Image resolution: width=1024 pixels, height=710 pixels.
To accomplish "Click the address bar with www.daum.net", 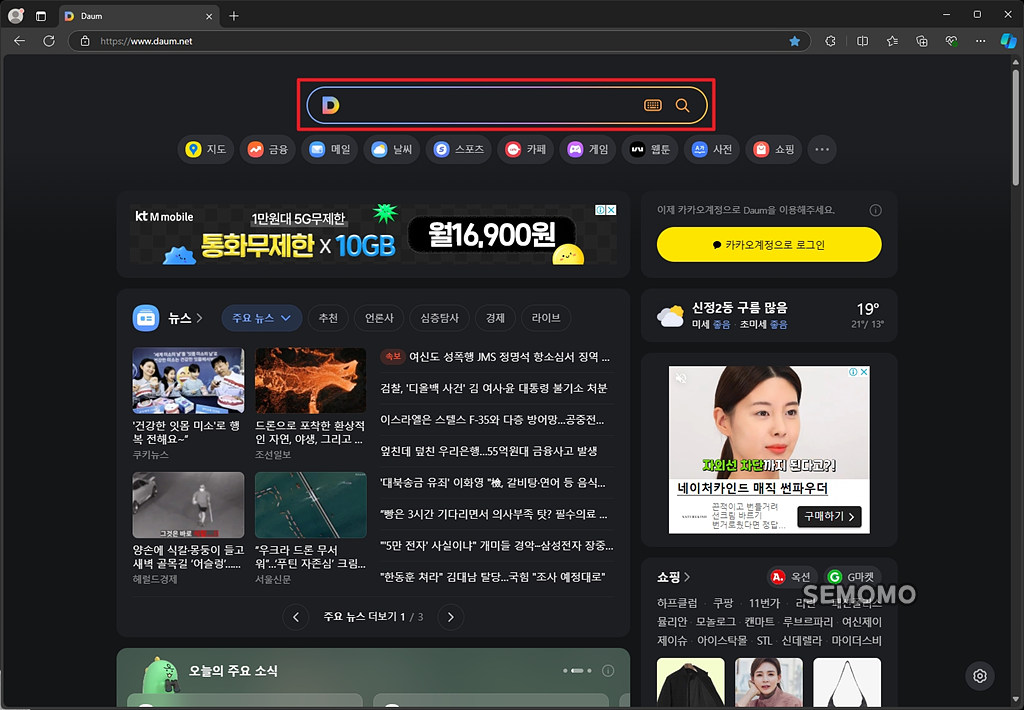I will (438, 41).
